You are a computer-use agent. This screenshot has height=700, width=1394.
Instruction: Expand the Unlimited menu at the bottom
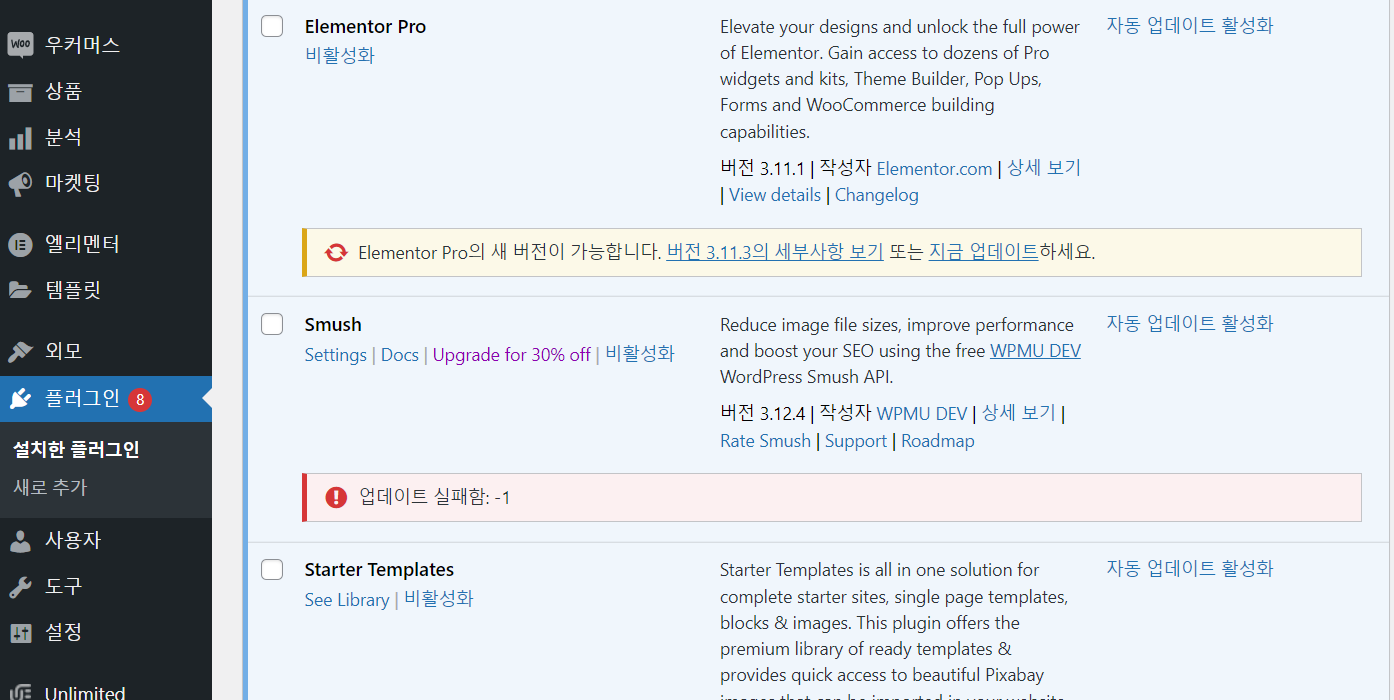point(85,690)
